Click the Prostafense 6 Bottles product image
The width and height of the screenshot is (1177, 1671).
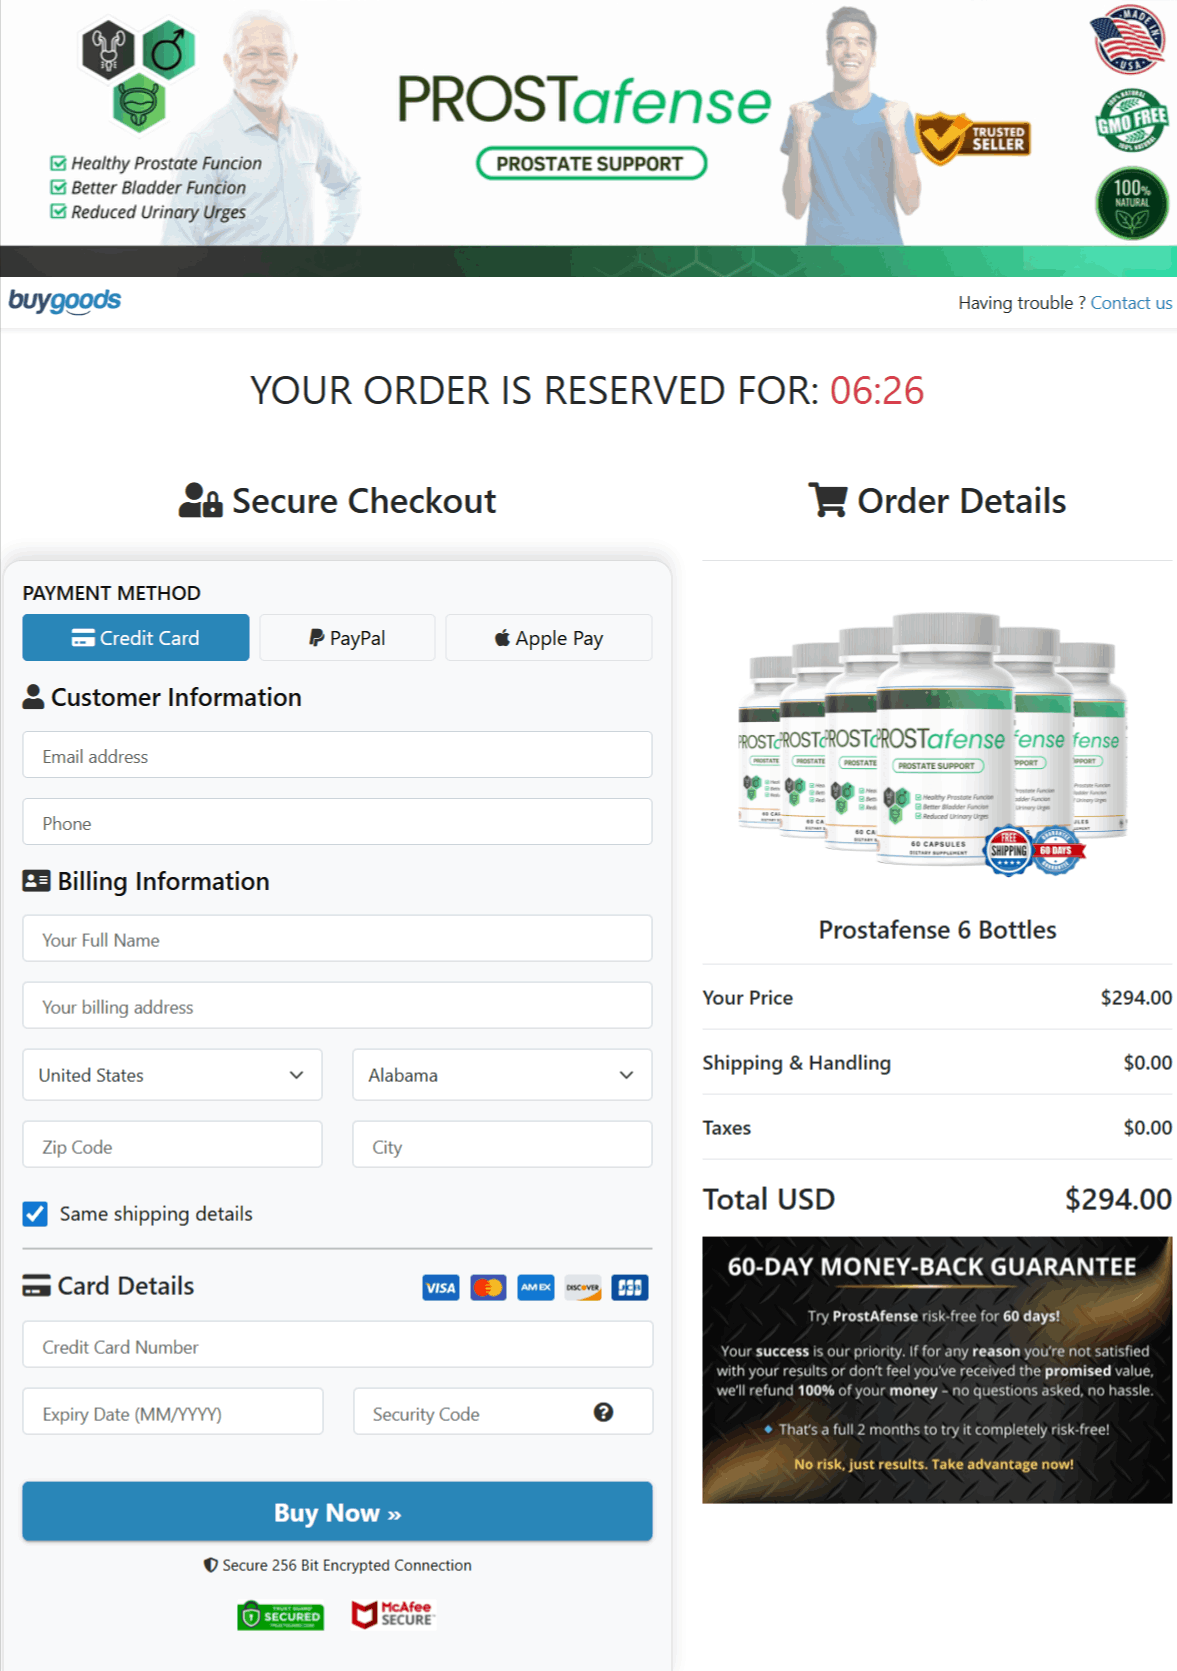click(x=937, y=745)
